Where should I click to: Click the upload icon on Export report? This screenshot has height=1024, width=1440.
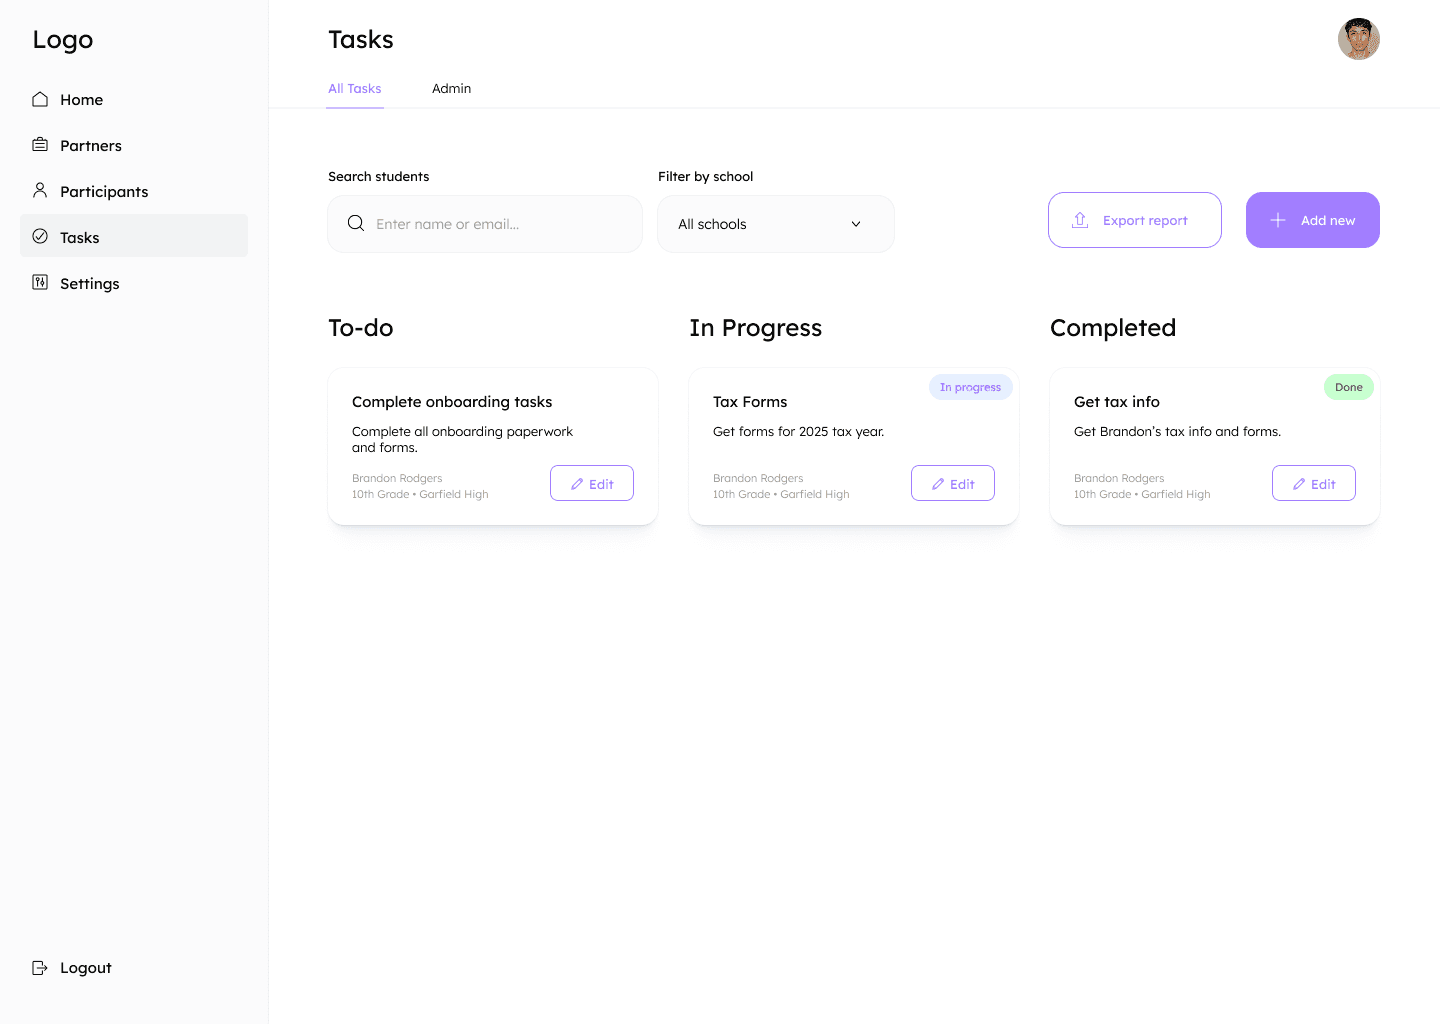(1080, 220)
